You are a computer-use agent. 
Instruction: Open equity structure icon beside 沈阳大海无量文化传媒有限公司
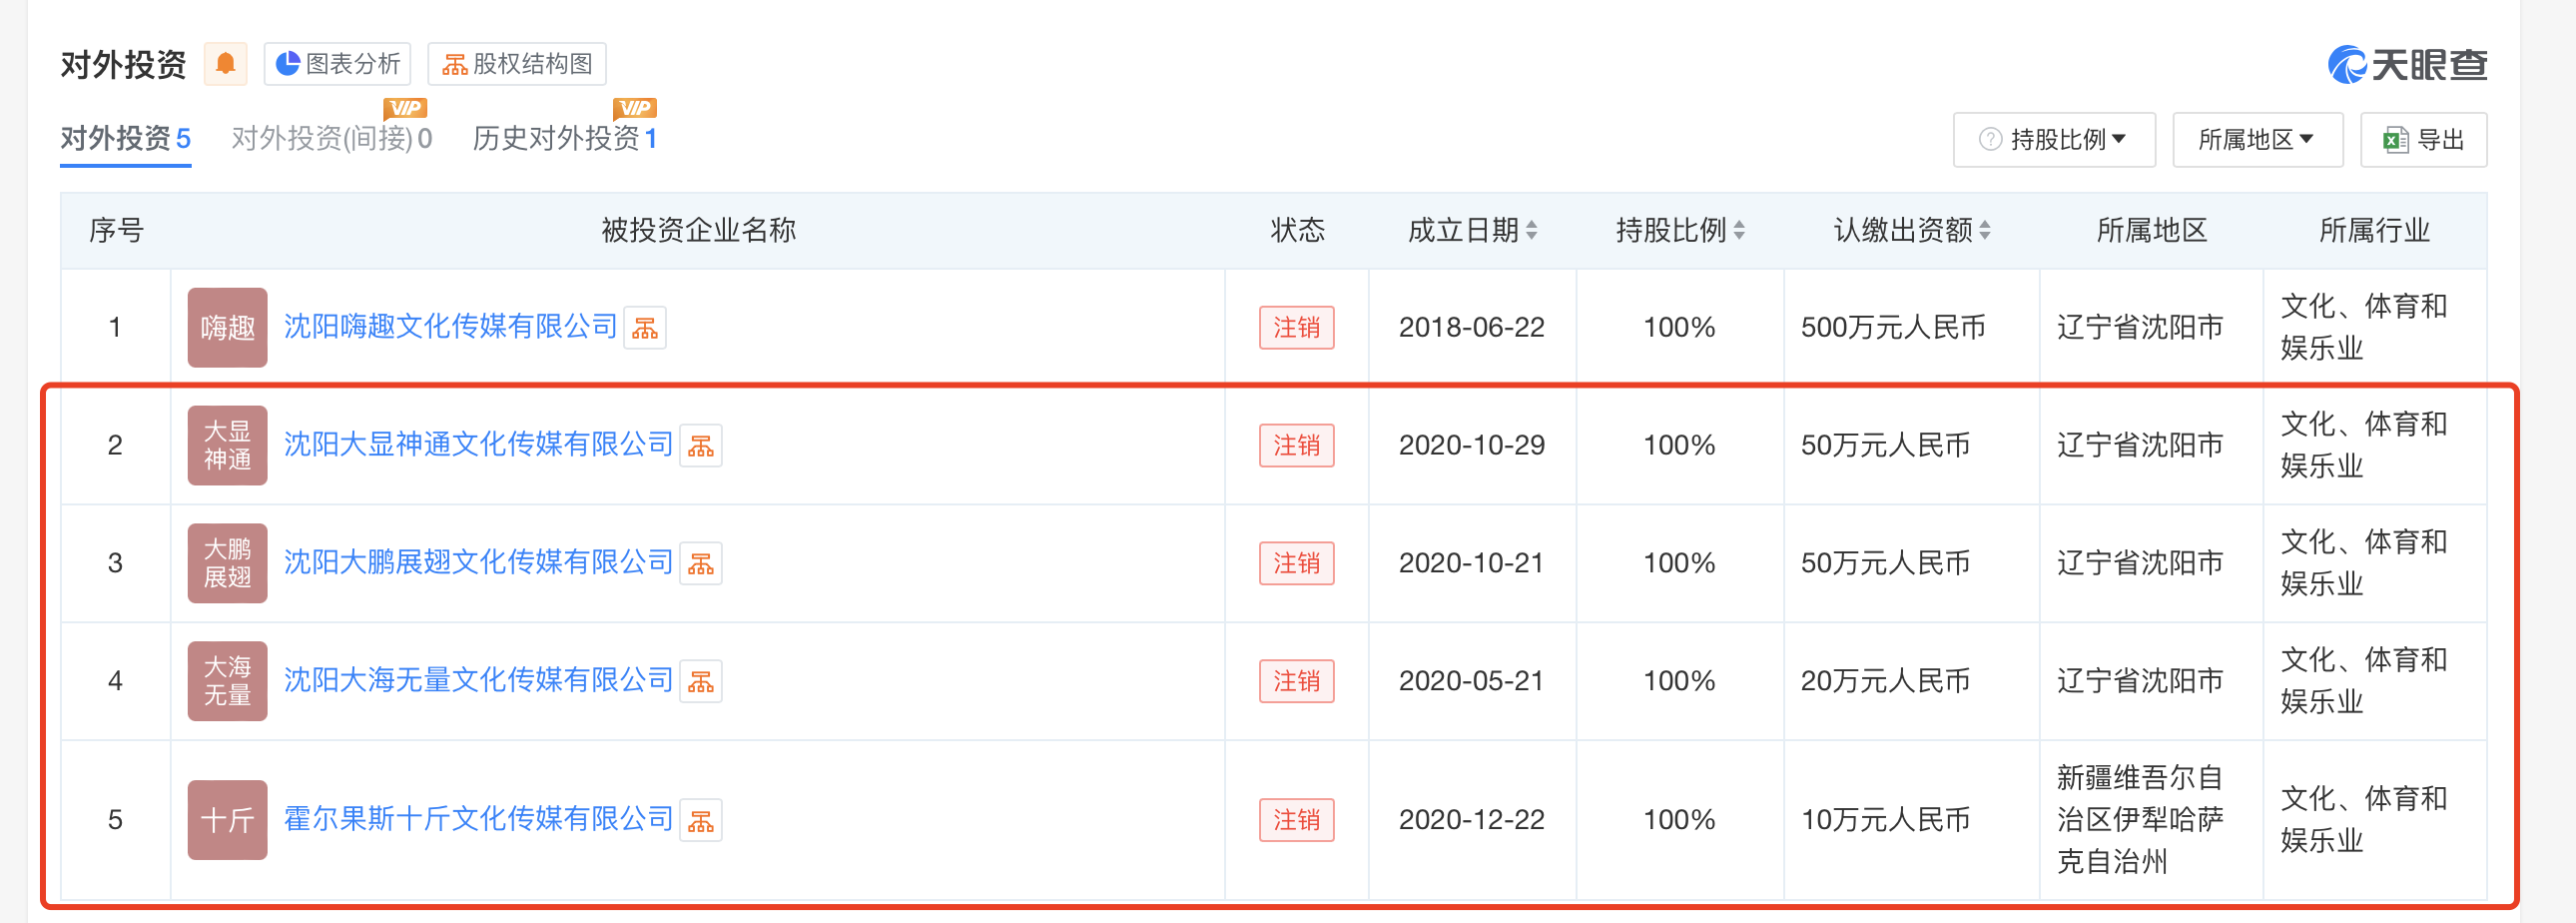701,682
